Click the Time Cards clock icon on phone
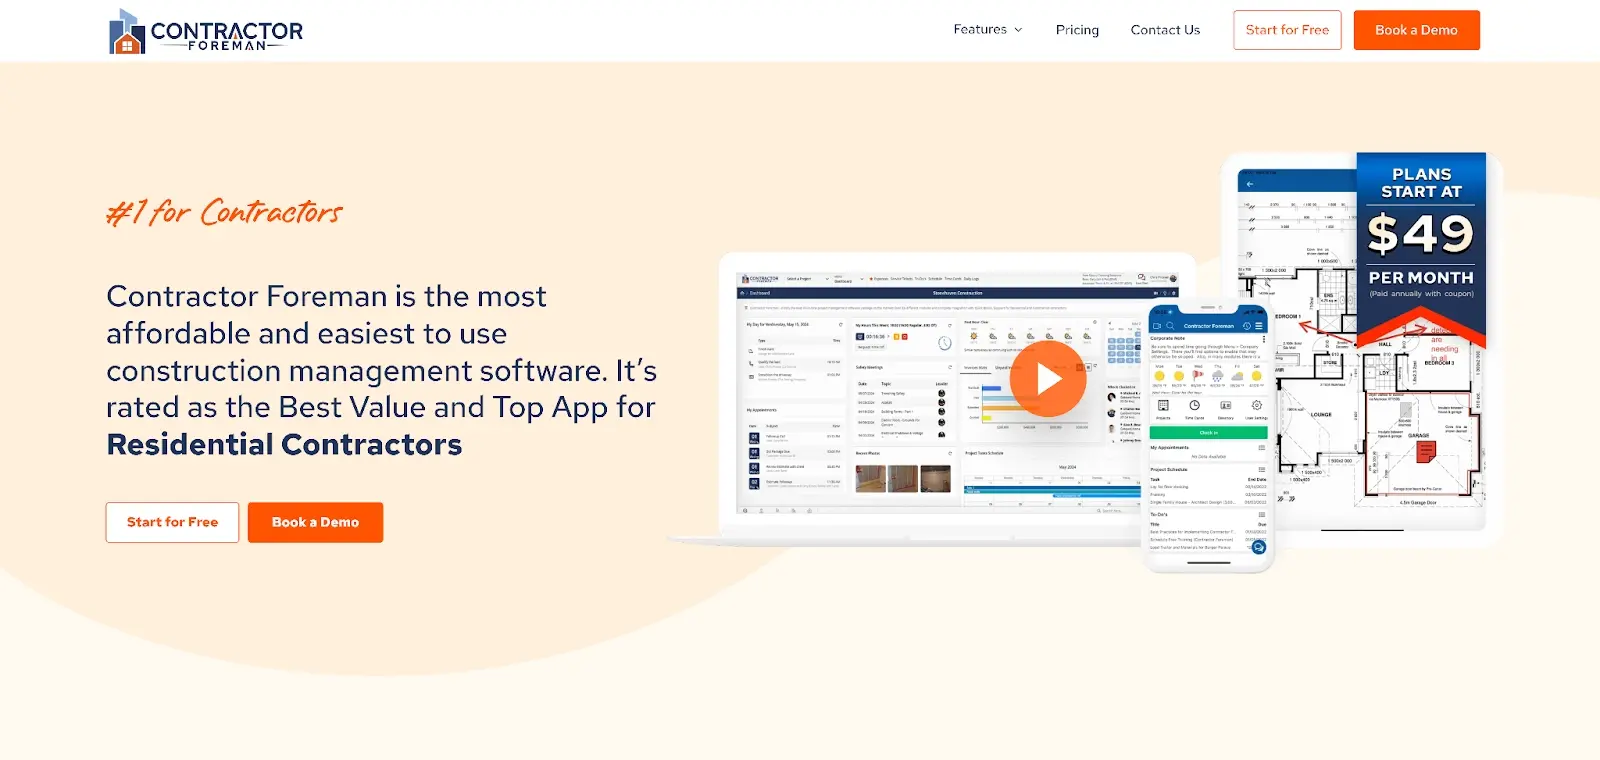Viewport: 1600px width, 760px height. point(1194,406)
